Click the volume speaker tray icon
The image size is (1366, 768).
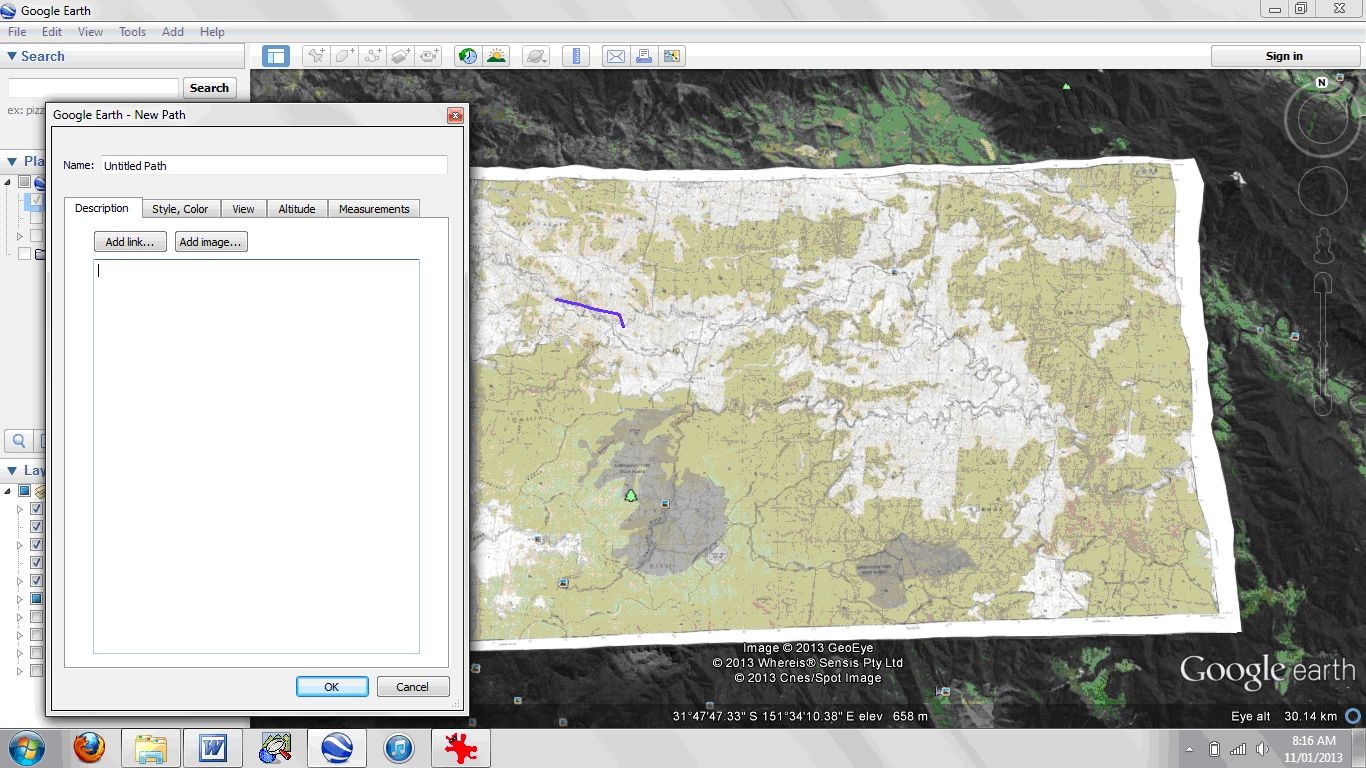pos(1262,749)
